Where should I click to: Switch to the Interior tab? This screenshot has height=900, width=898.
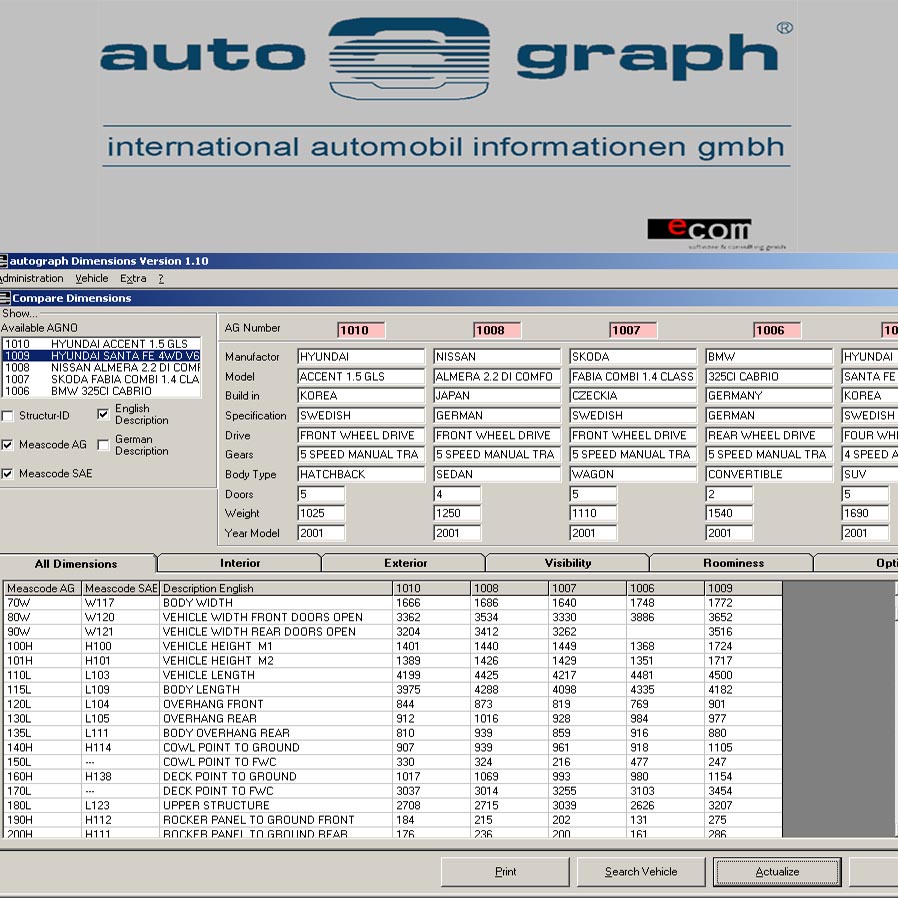click(240, 563)
